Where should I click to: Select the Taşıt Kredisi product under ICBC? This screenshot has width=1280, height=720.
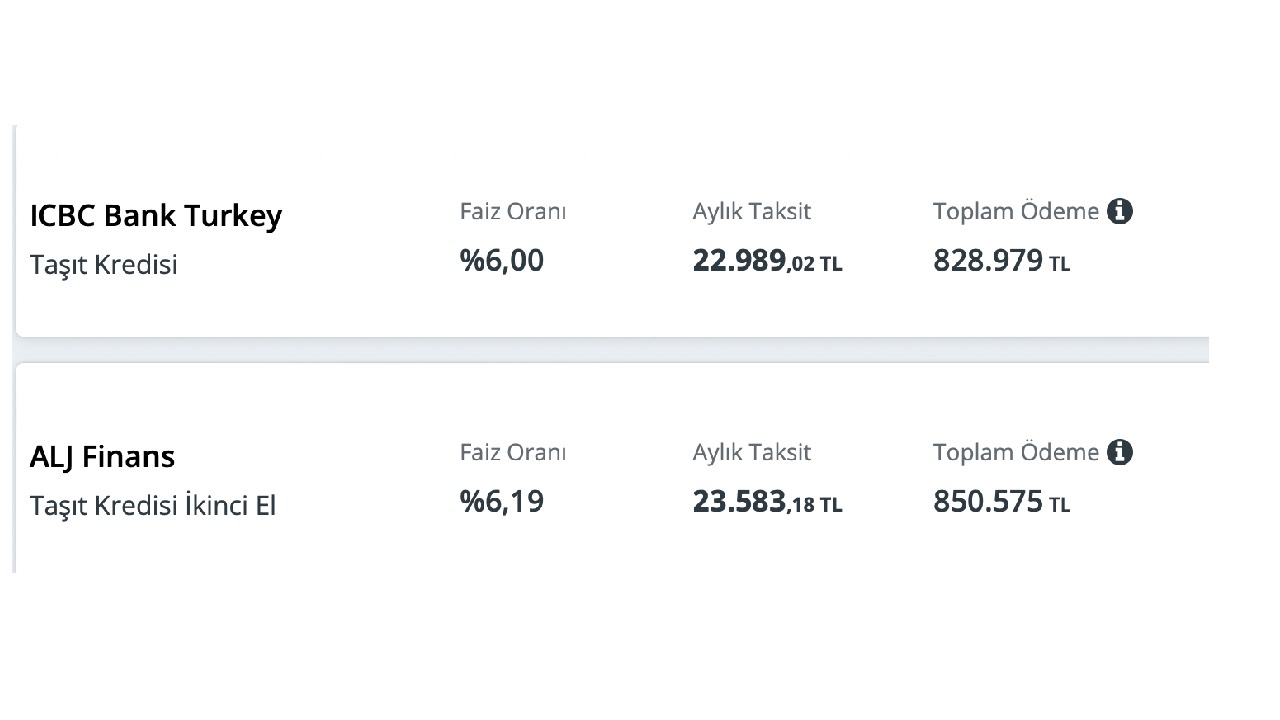pyautogui.click(x=103, y=266)
